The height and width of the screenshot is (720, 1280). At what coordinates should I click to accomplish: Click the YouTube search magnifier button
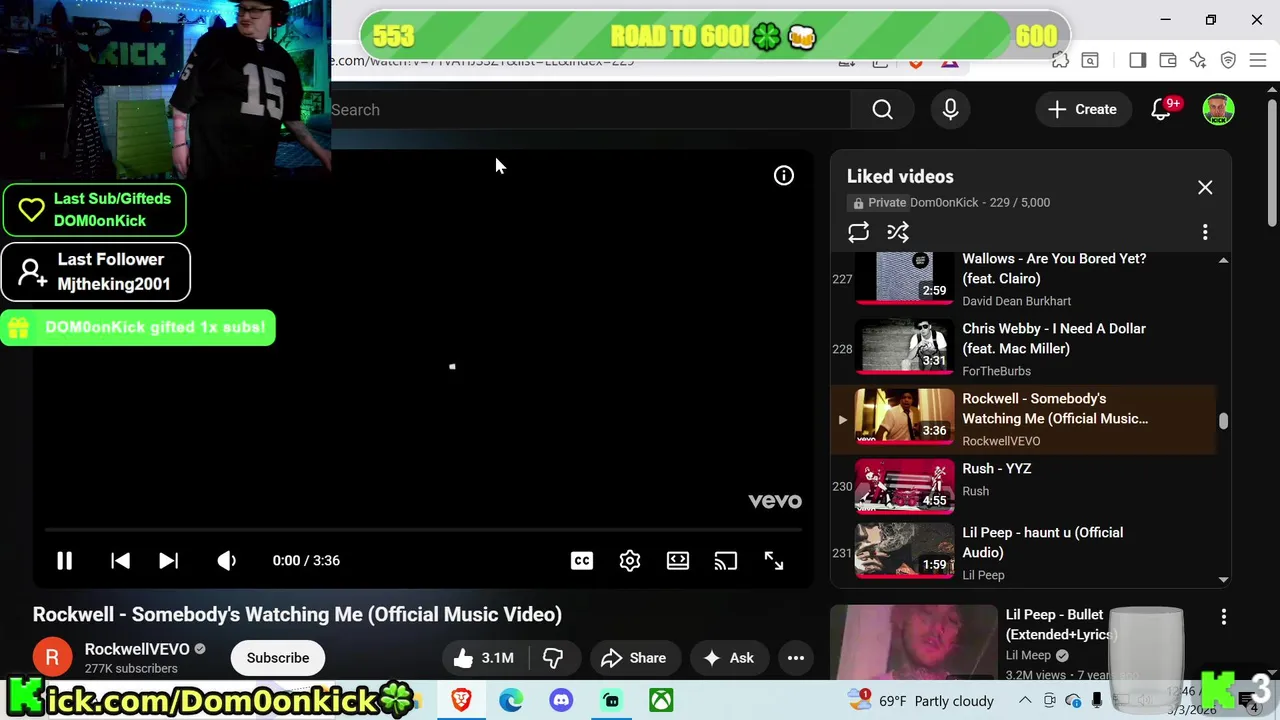pos(882,110)
